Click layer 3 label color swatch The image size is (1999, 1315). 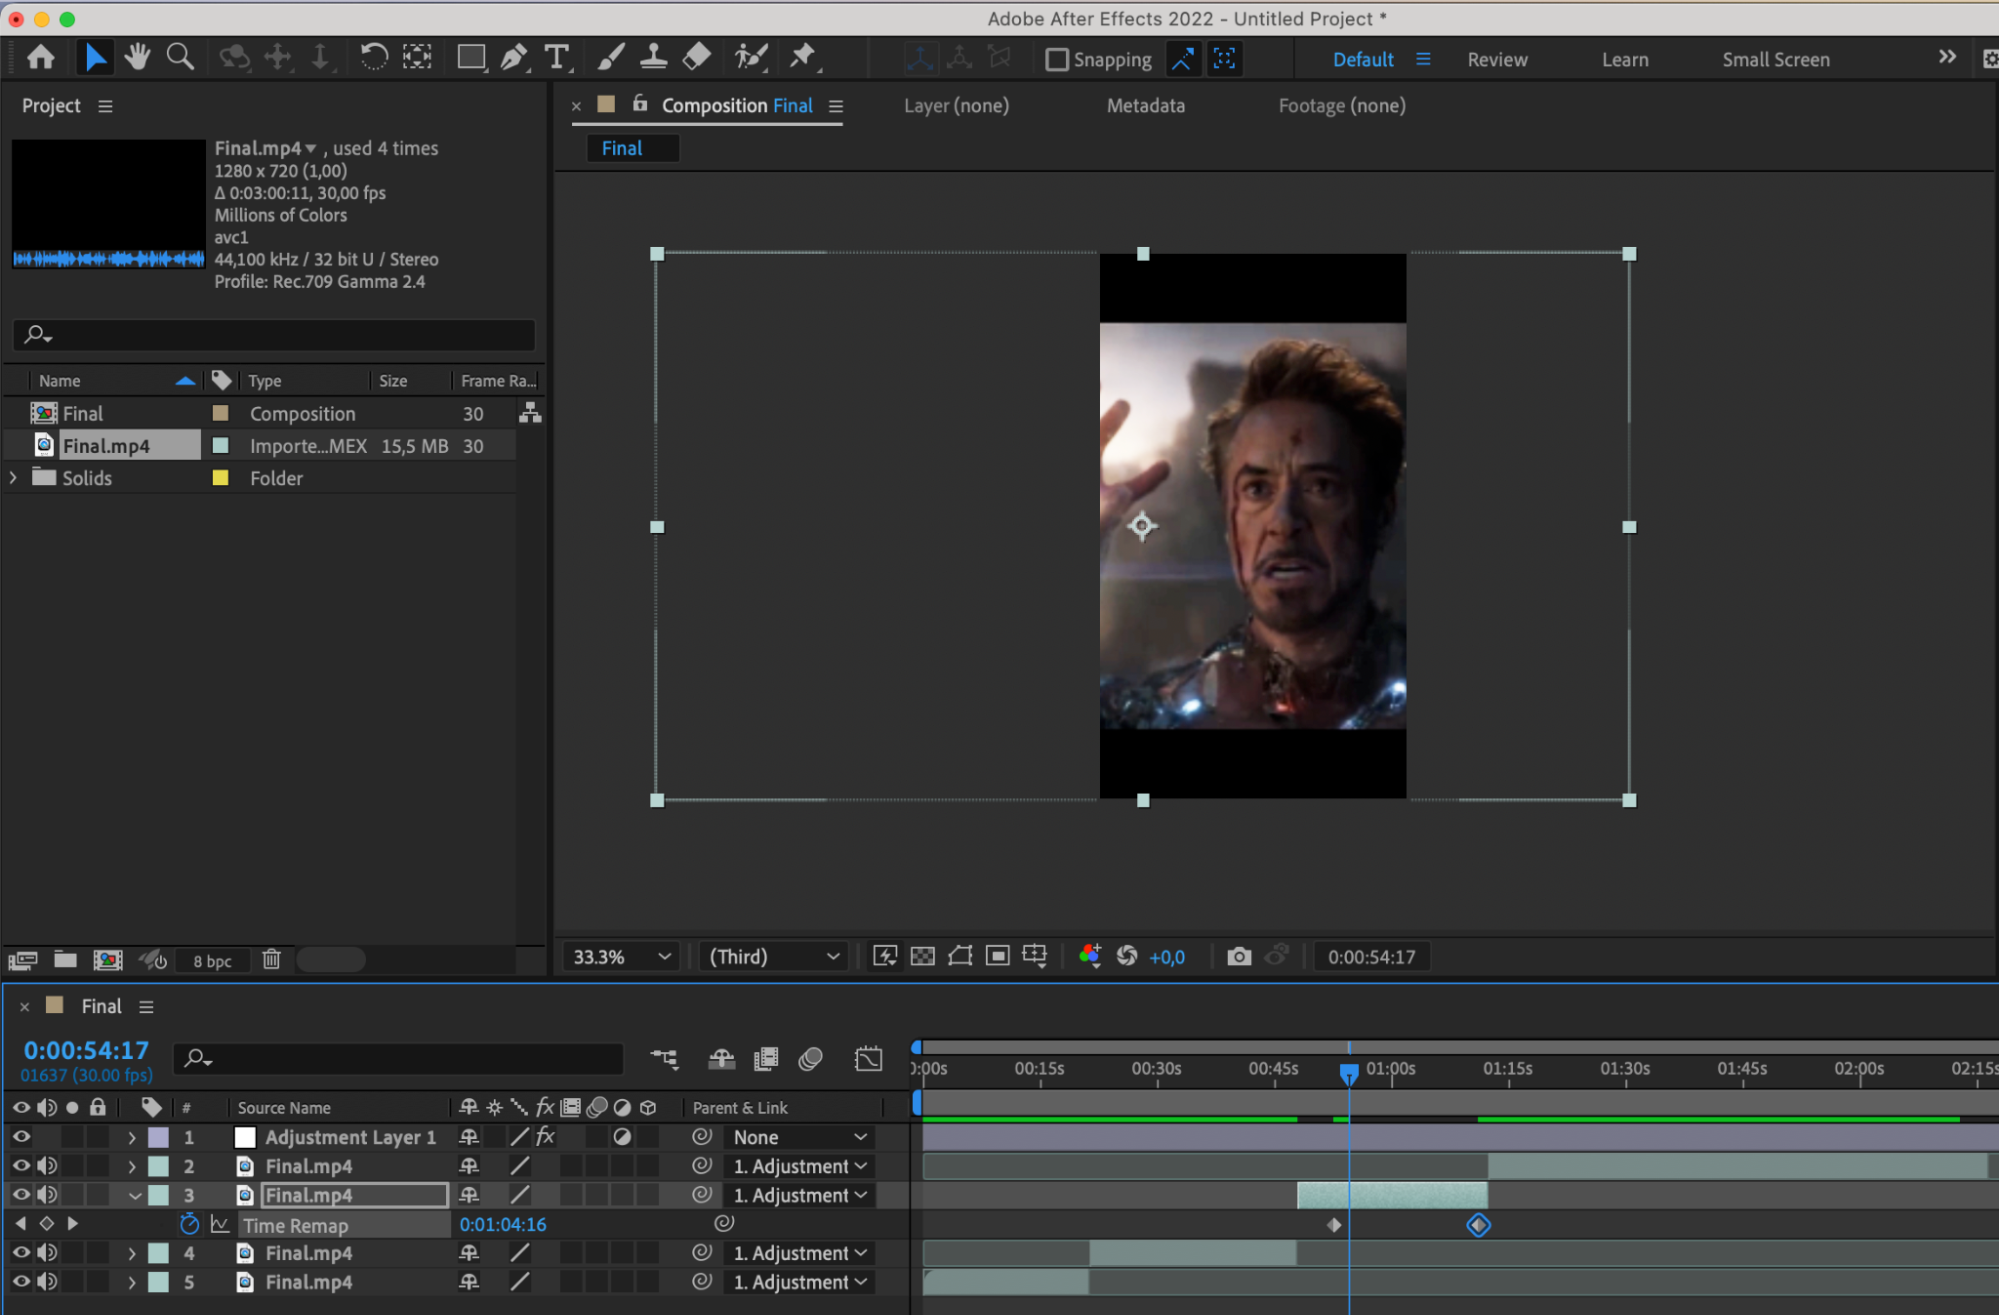click(x=158, y=1195)
